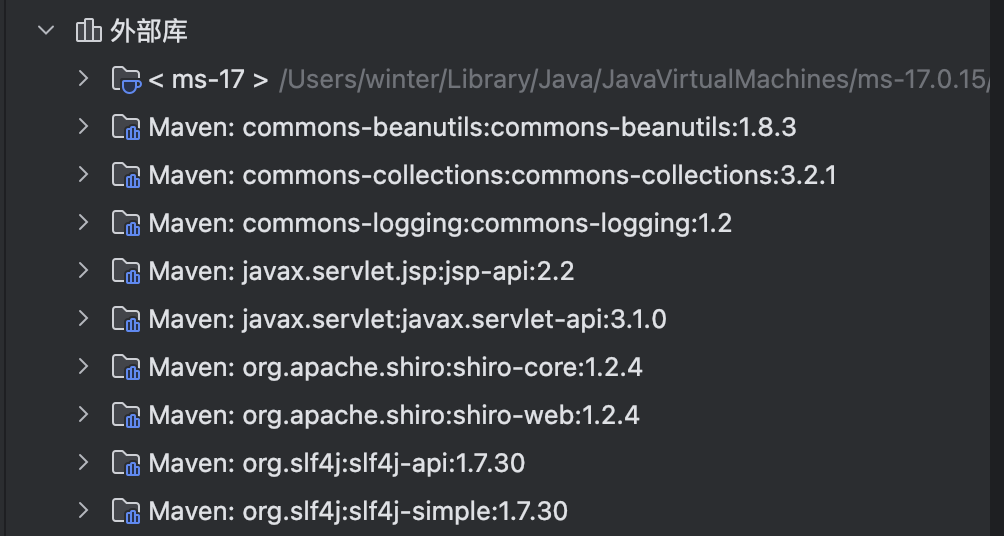
Task: Expand commons-collections 3.2.1 library
Action: 84,175
